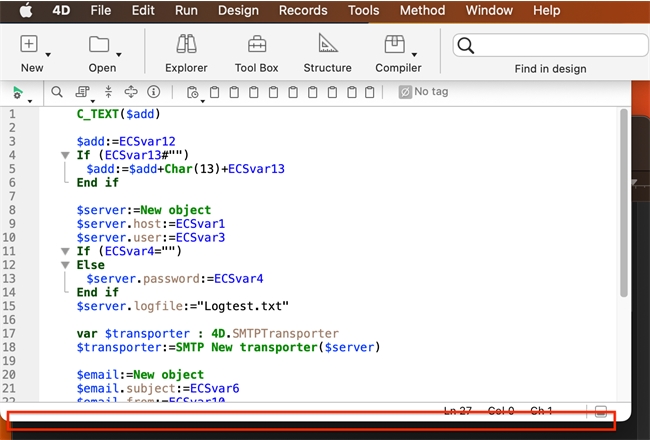Collapse the If (ECSvar4="") code block
This screenshot has width=650, height=440.
(x=65, y=251)
